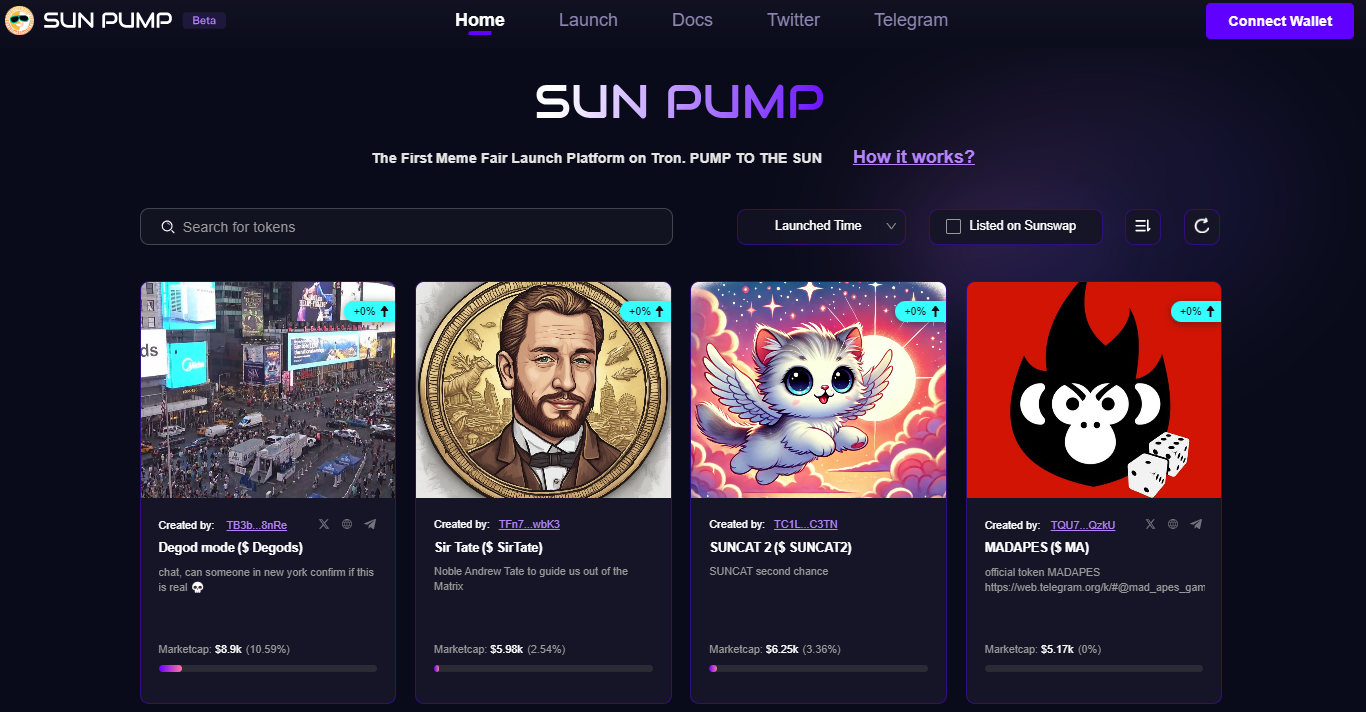Go to the Launch tab
The height and width of the screenshot is (712, 1366).
588,20
